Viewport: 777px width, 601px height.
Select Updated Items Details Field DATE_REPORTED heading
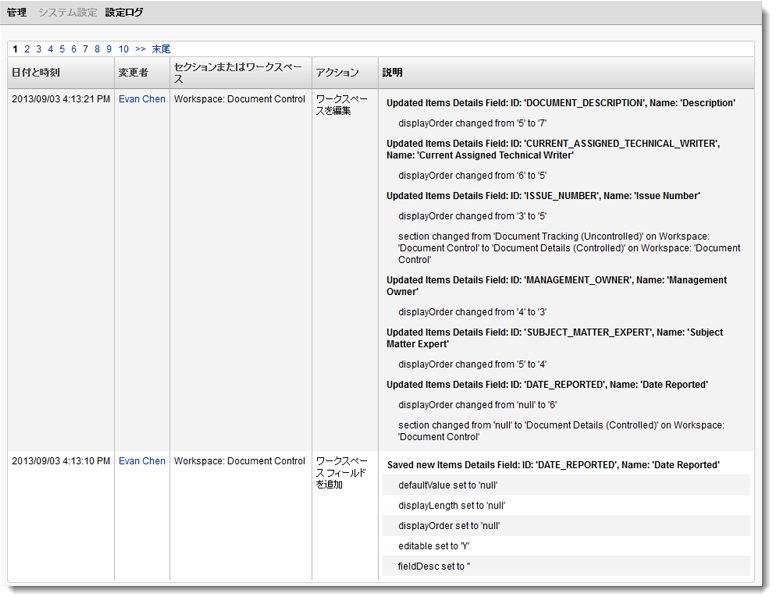(547, 384)
